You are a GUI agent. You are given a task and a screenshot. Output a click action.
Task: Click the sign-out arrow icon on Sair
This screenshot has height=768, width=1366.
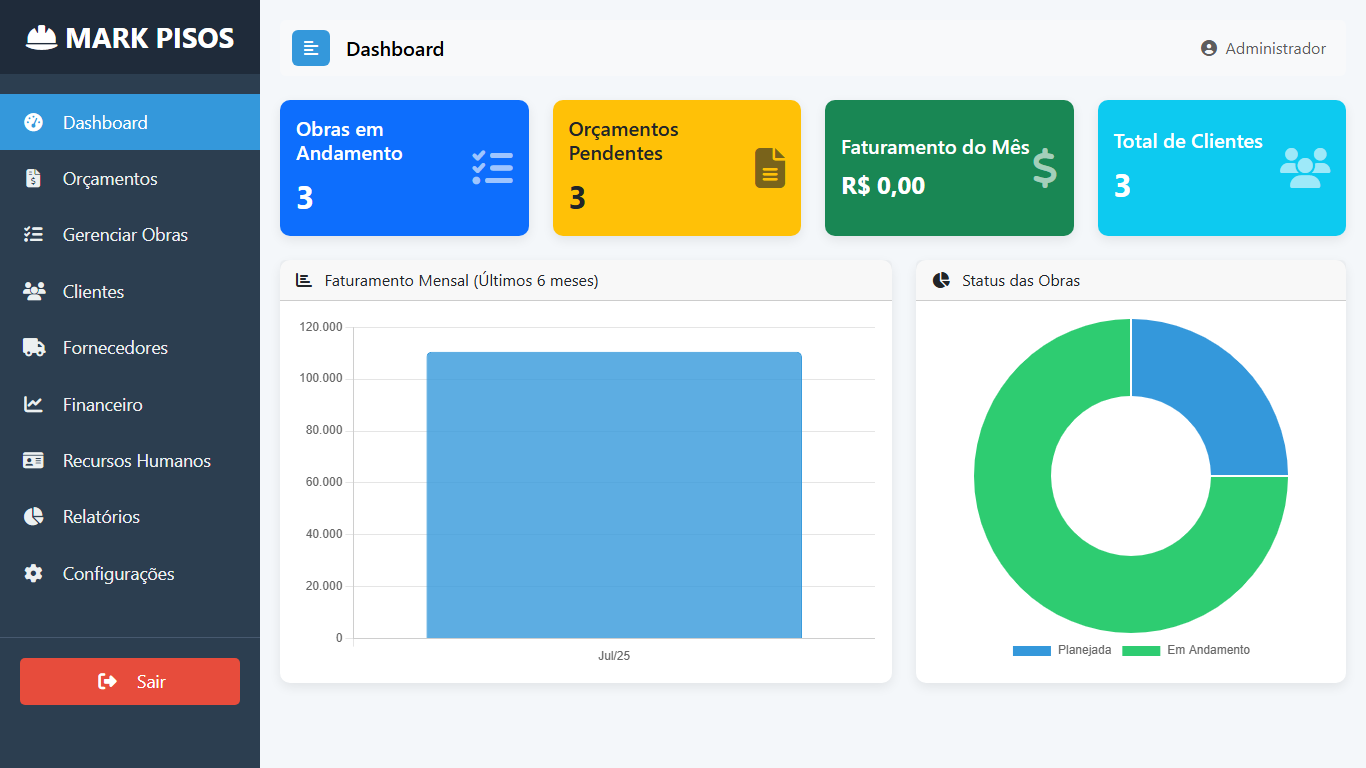tap(107, 681)
